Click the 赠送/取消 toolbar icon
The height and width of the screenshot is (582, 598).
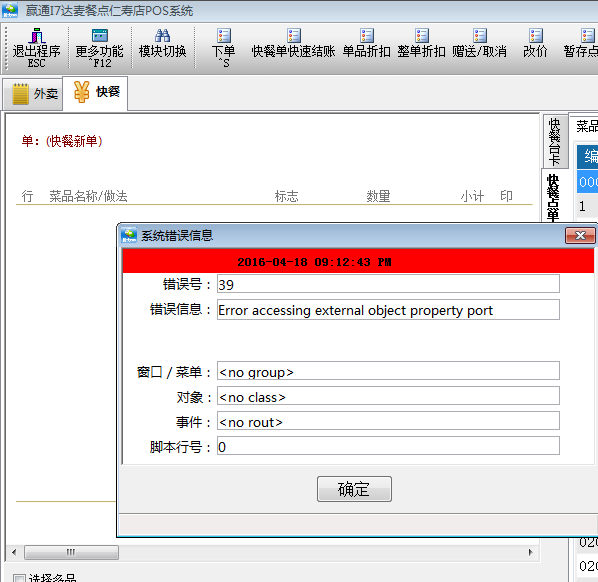[x=480, y=35]
